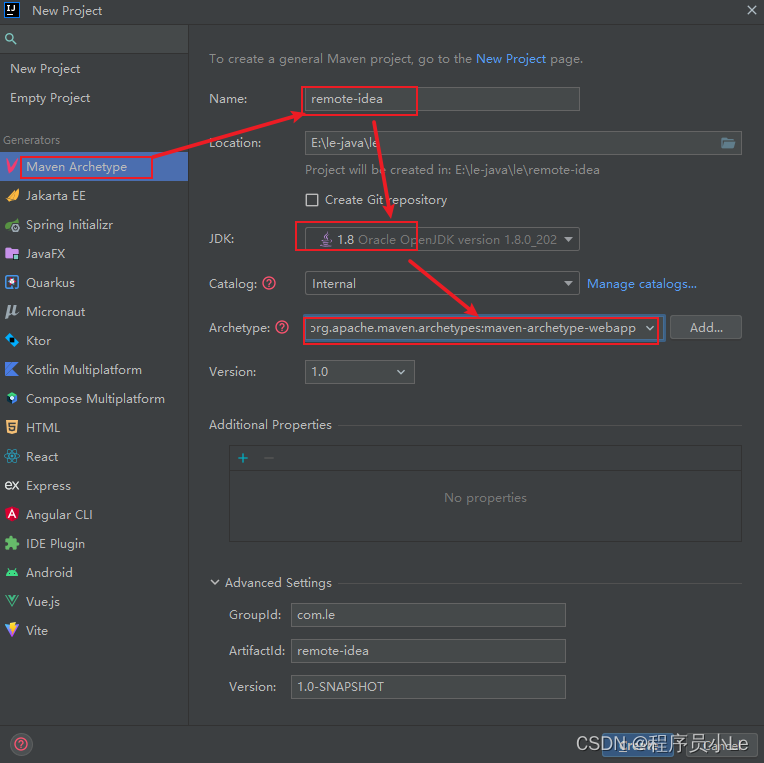Image resolution: width=764 pixels, height=763 pixels.
Task: Click the Spring Initializr leaf icon
Action: click(x=12, y=225)
